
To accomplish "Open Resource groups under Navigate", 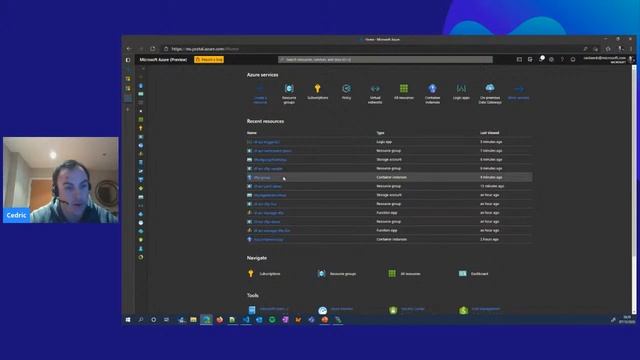I will point(337,273).
